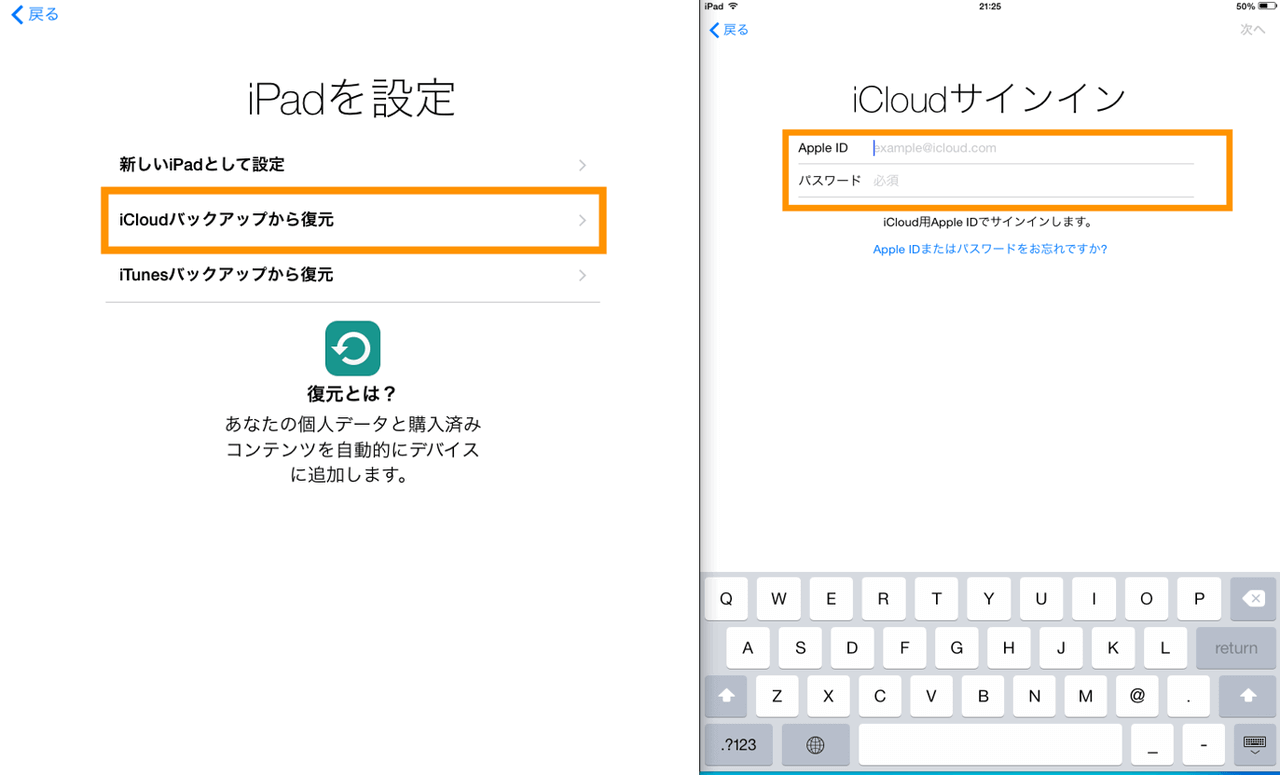The width and height of the screenshot is (1280, 775).
Task: Tap the B key
Action: [x=983, y=696]
